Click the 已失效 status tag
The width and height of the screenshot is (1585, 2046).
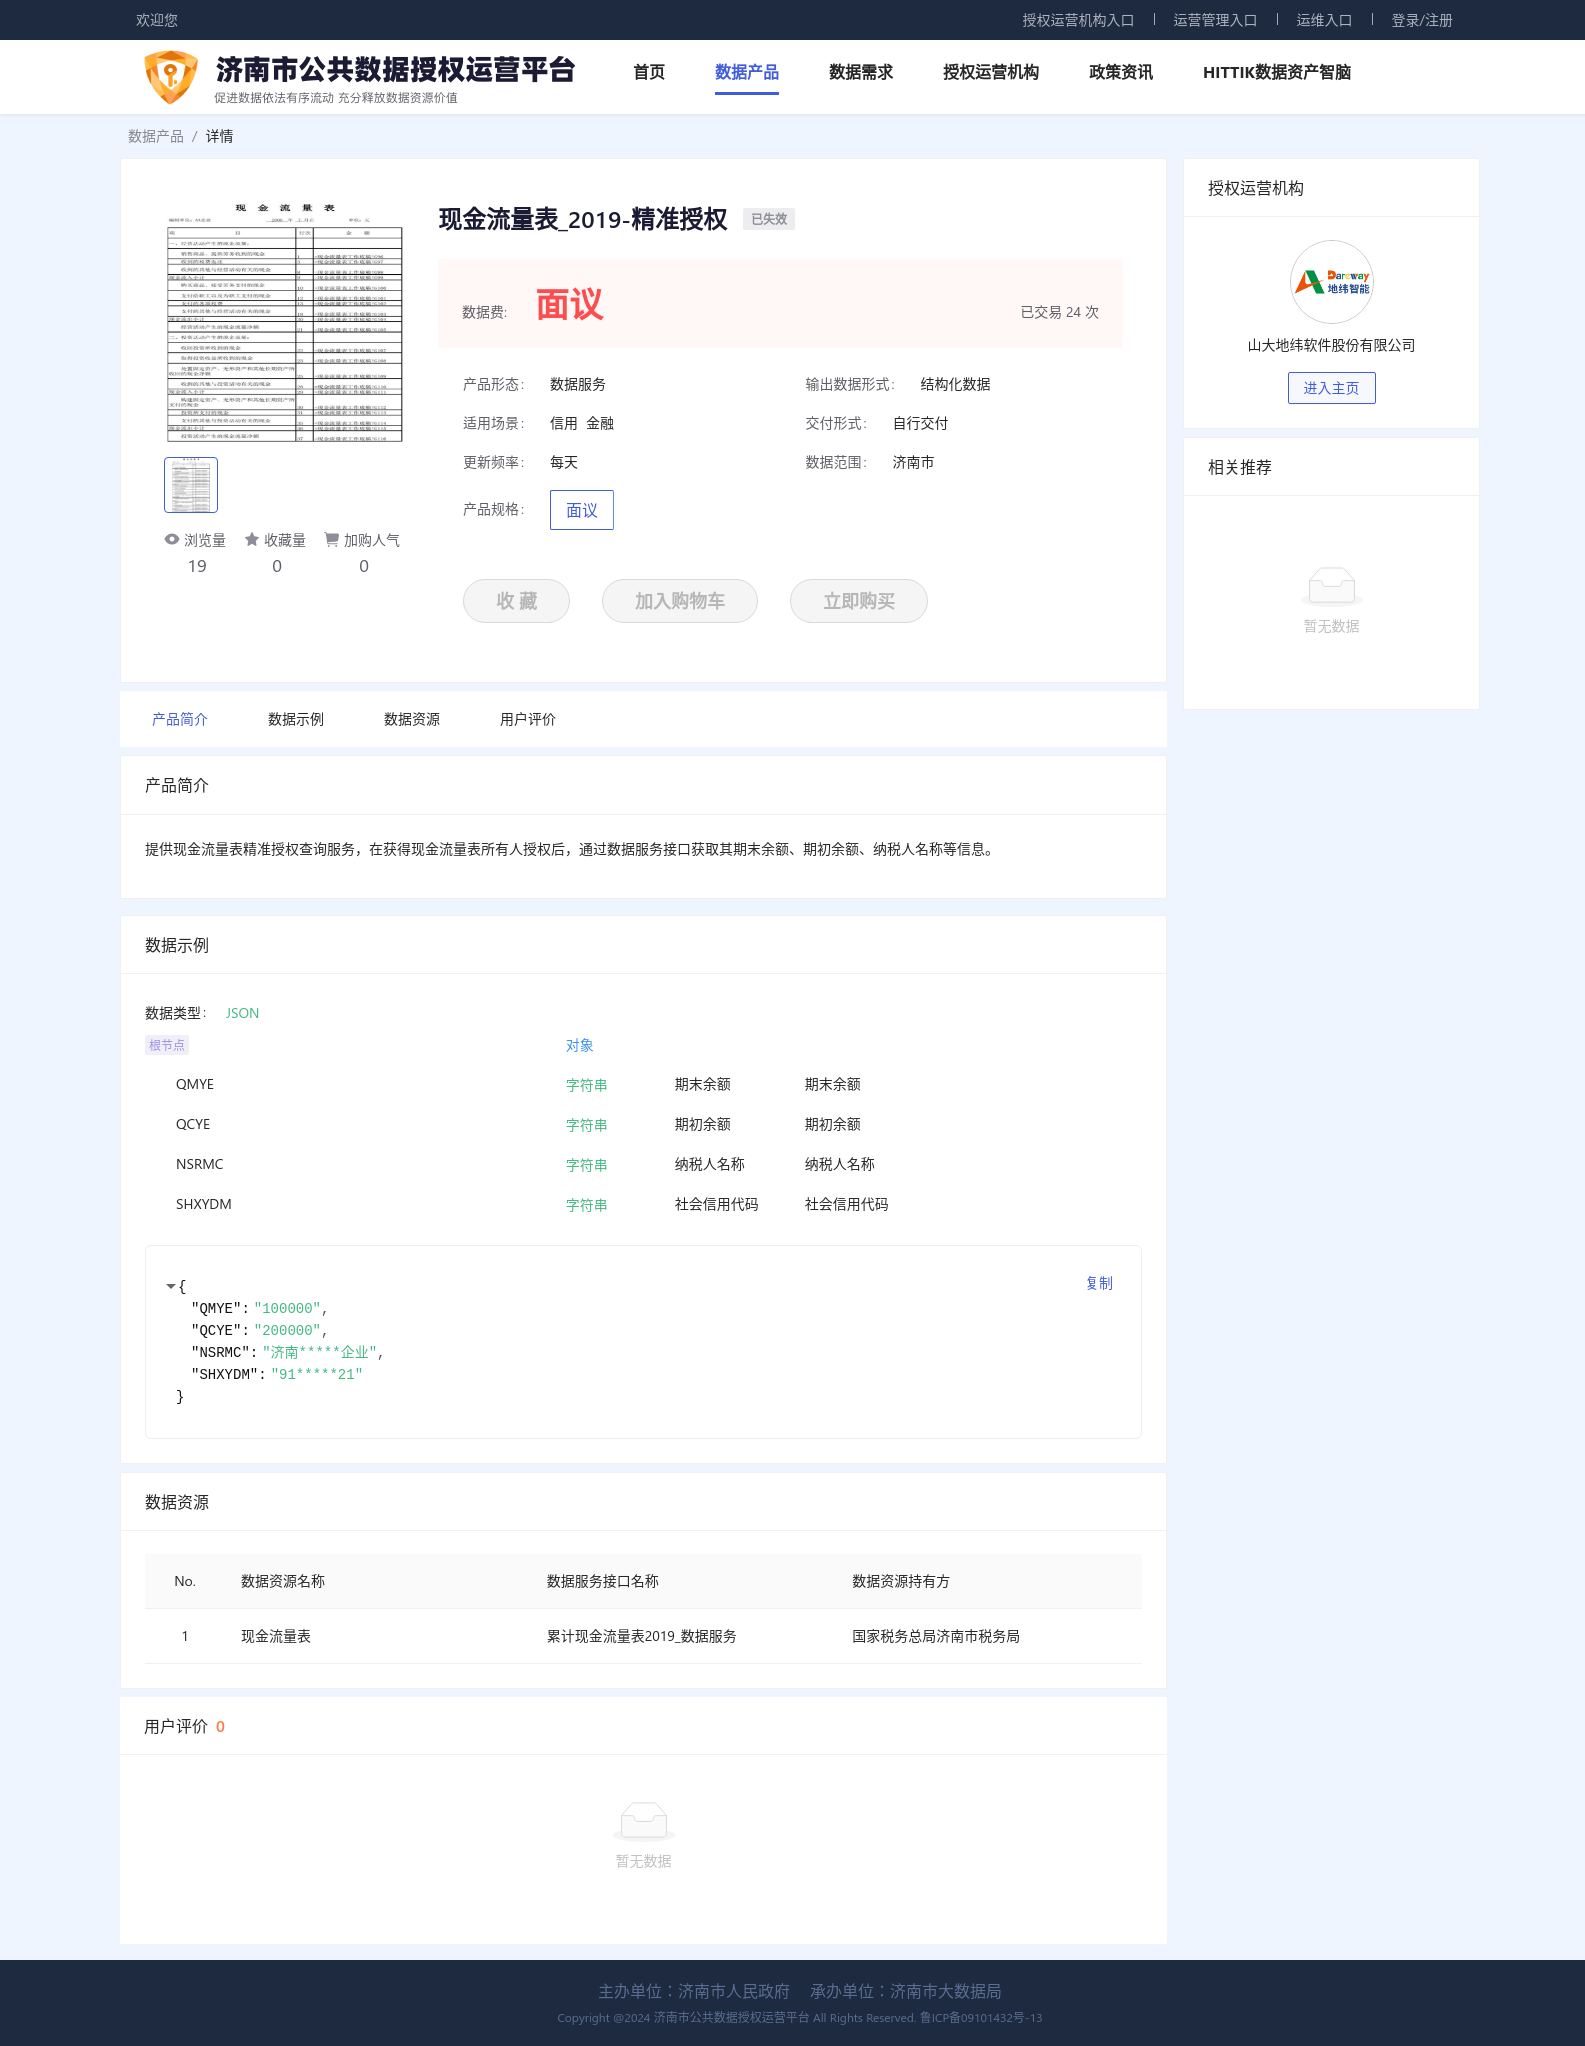click(769, 219)
